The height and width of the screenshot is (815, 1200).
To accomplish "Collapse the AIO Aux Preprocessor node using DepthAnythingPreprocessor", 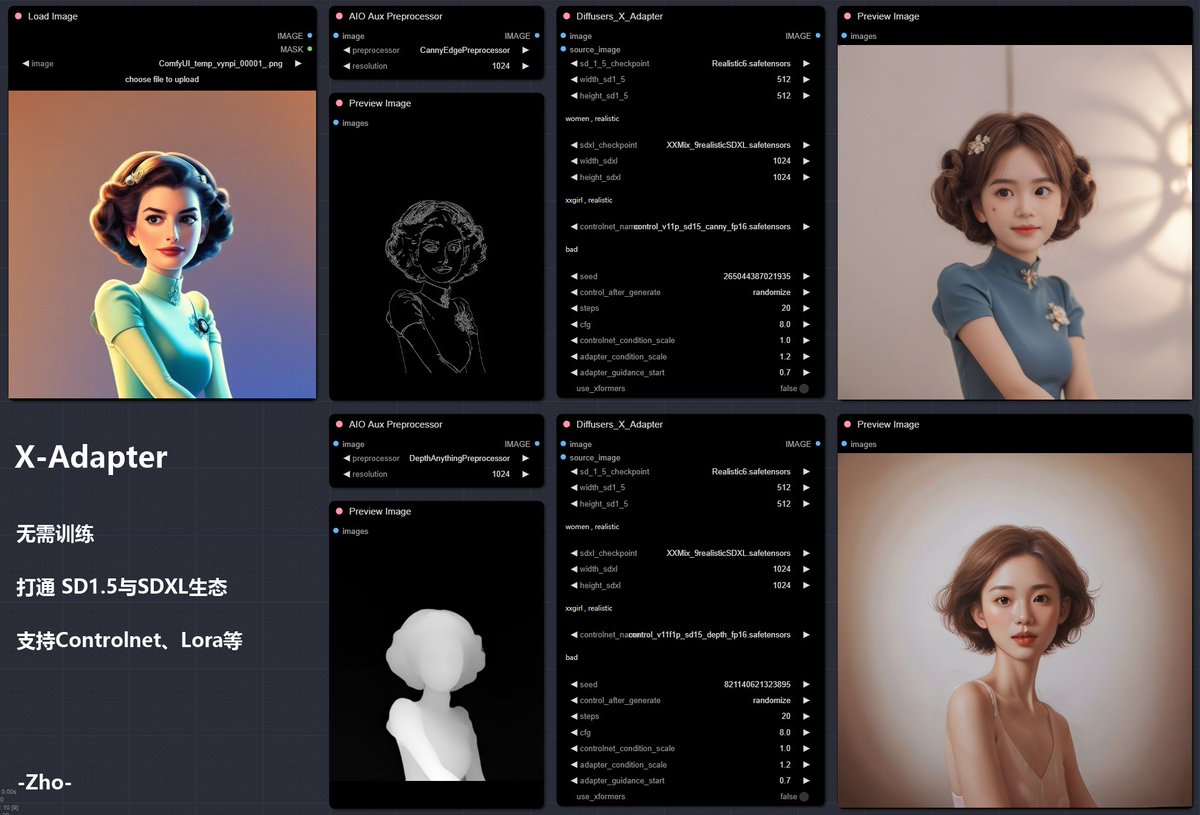I will 340,424.
